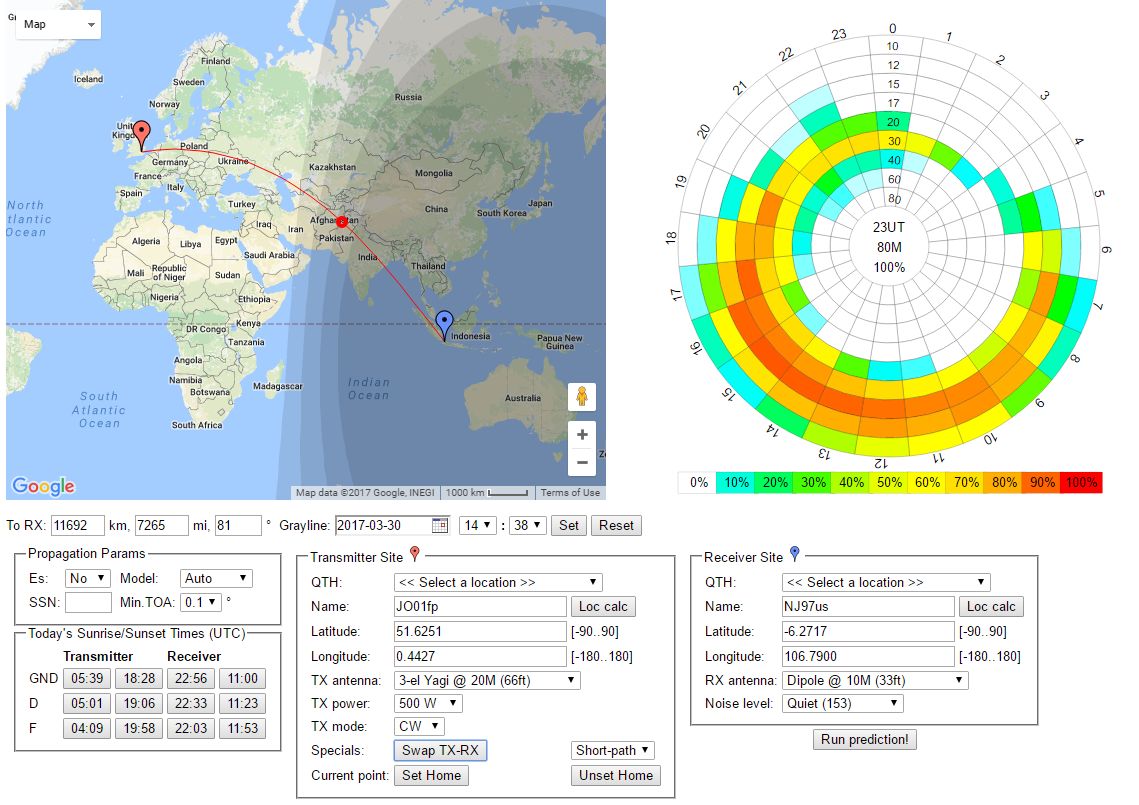Open the Terms of Use link

click(x=570, y=492)
